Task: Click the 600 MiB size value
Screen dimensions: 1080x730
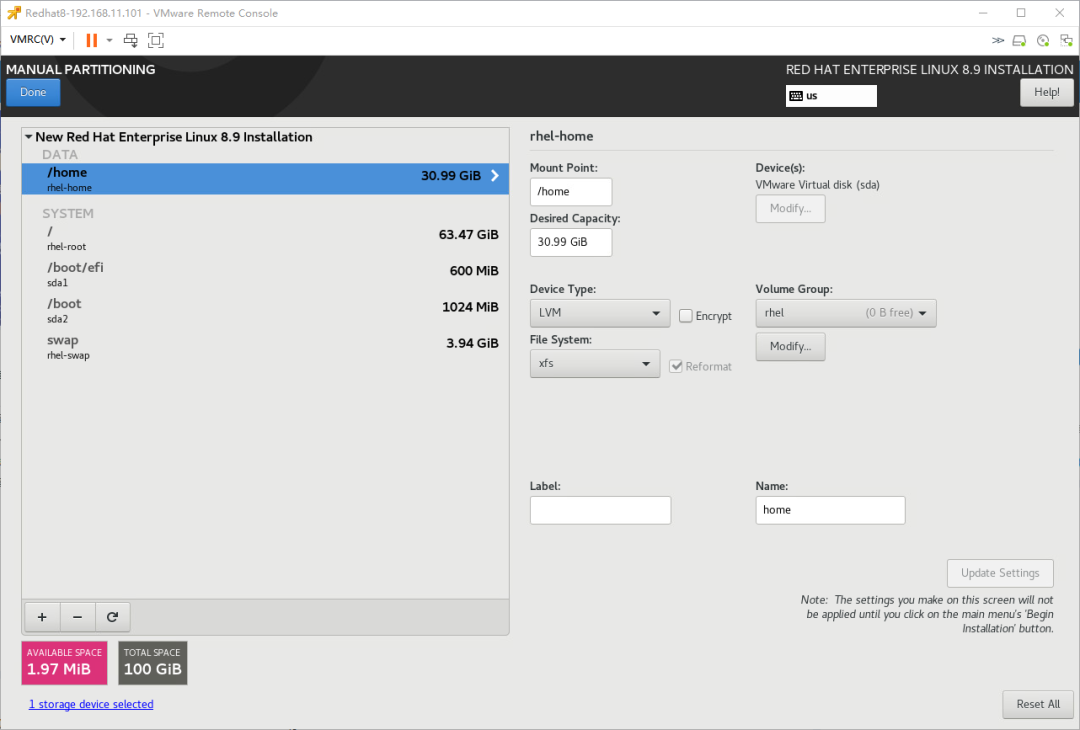Action: [474, 271]
